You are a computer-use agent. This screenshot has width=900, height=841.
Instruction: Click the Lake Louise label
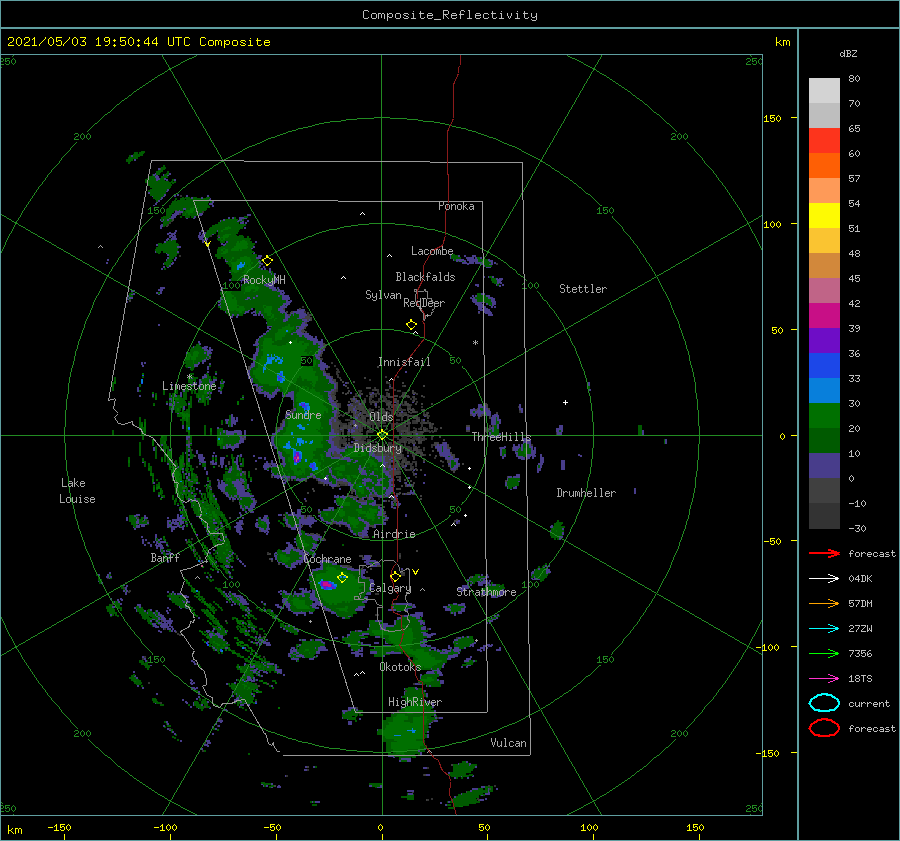coord(77,491)
